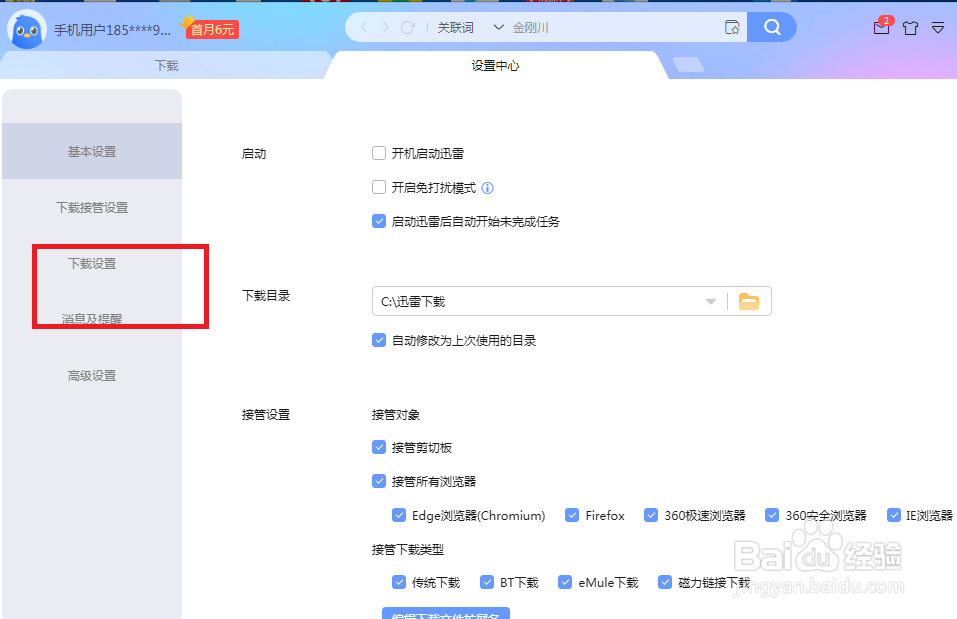This screenshot has height=619, width=957.
Task: Open 下载接管设置 in sidebar
Action: pyautogui.click(x=92, y=208)
